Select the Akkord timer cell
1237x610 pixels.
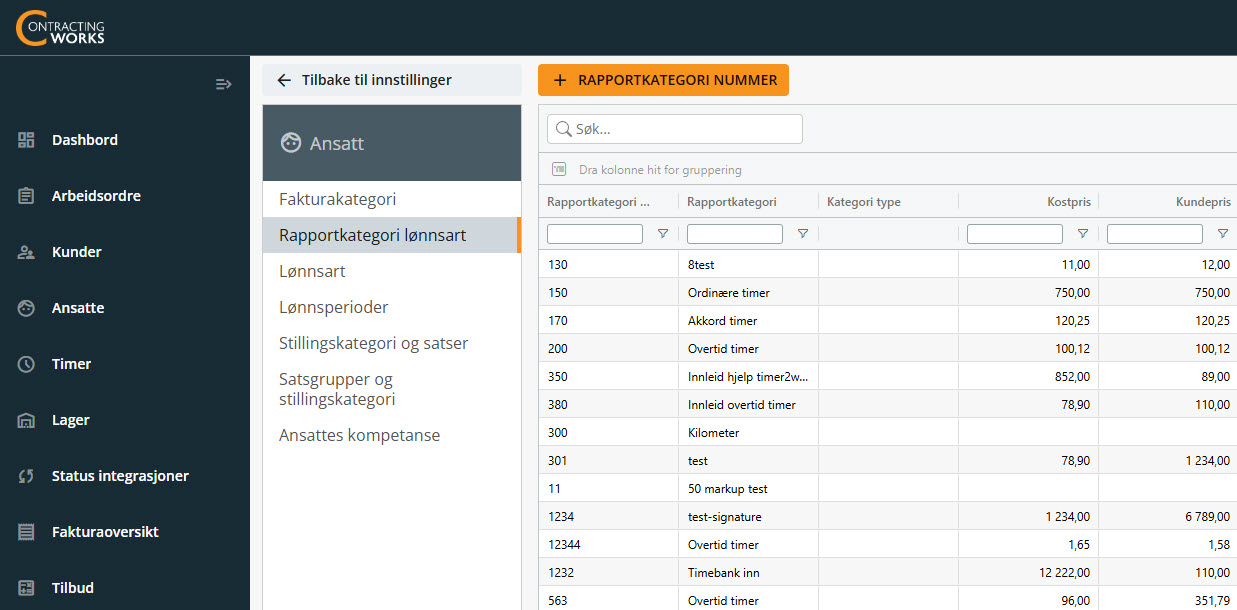point(748,321)
